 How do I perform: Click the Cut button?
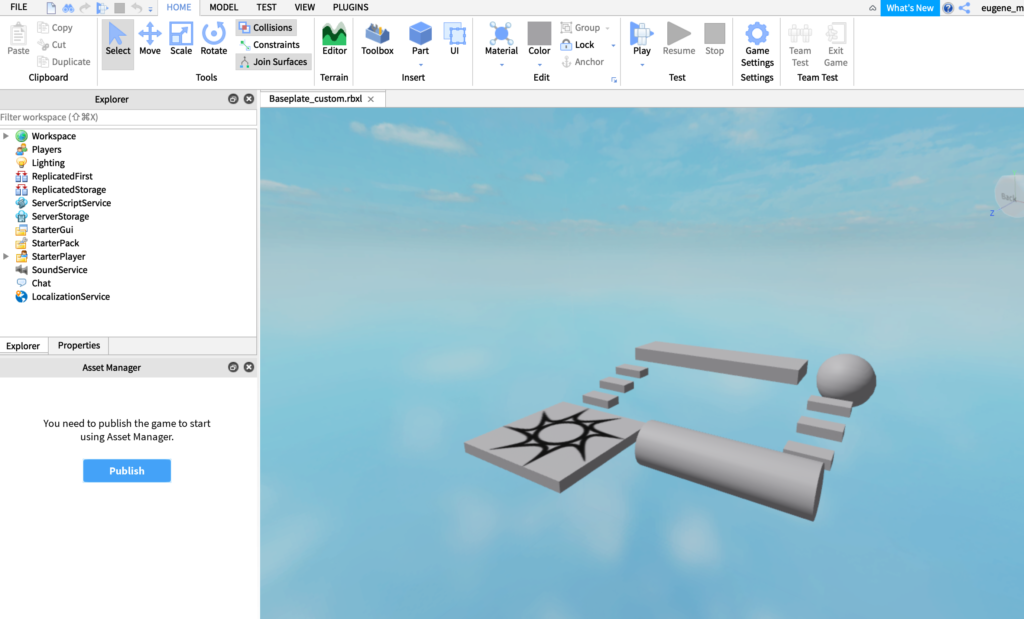coord(52,44)
